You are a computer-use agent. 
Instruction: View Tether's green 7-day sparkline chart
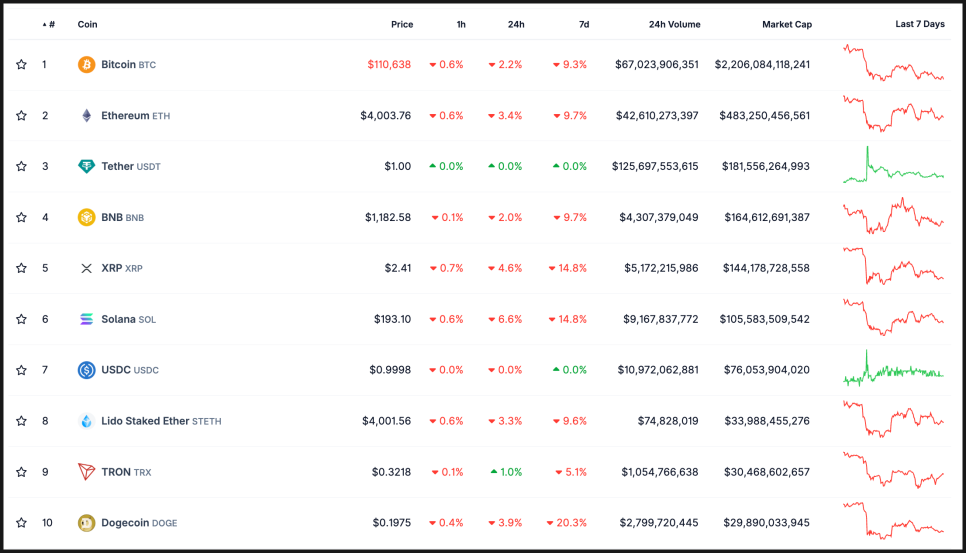[x=893, y=167]
